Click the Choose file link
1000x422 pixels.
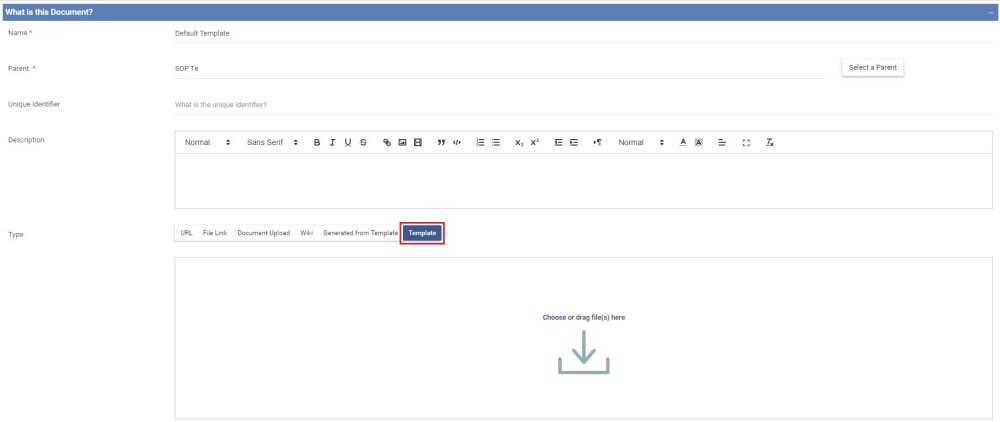[x=554, y=317]
